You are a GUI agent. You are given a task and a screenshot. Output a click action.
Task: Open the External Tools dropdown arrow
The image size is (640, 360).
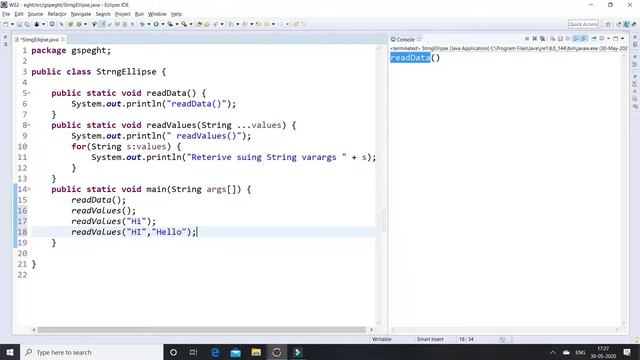click(x=191, y=24)
